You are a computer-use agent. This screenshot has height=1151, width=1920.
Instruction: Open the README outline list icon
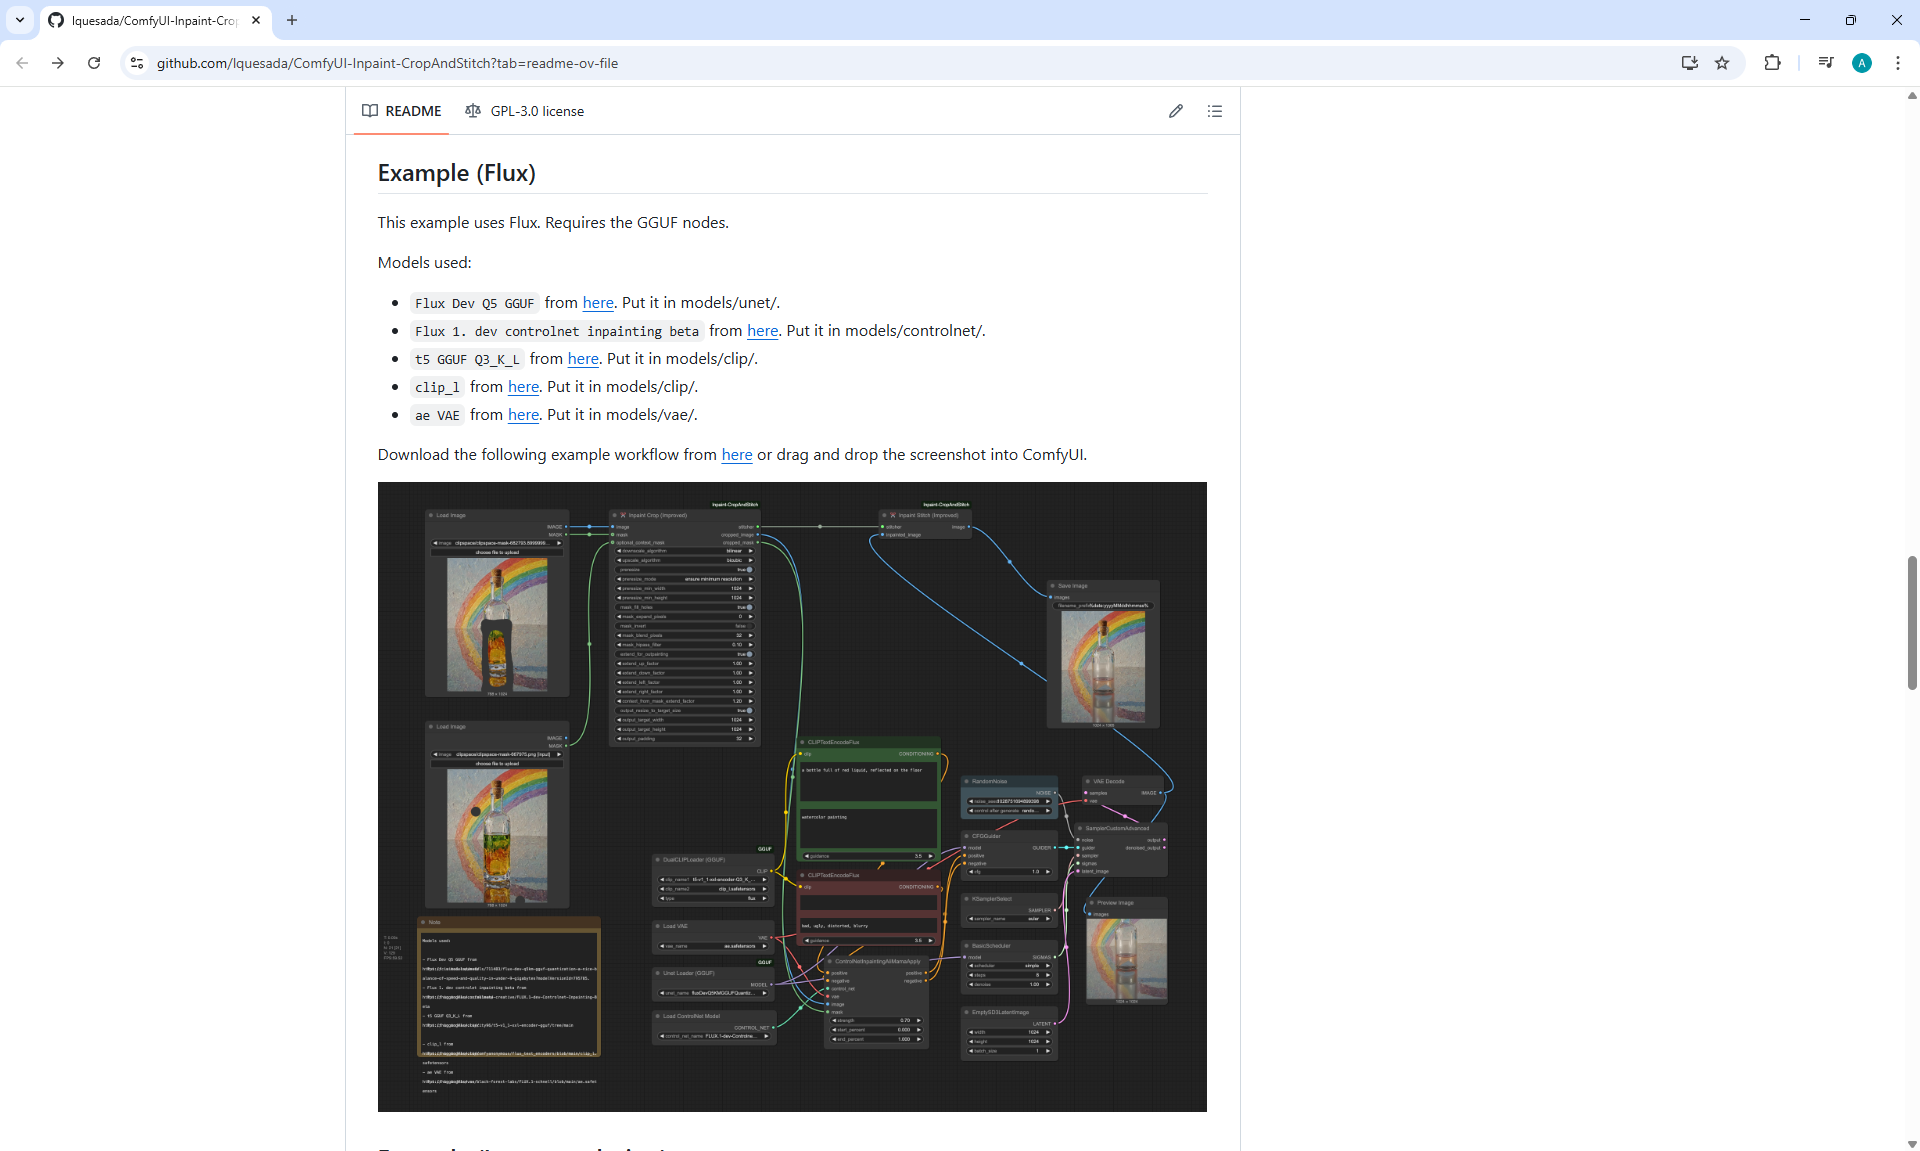(x=1215, y=111)
